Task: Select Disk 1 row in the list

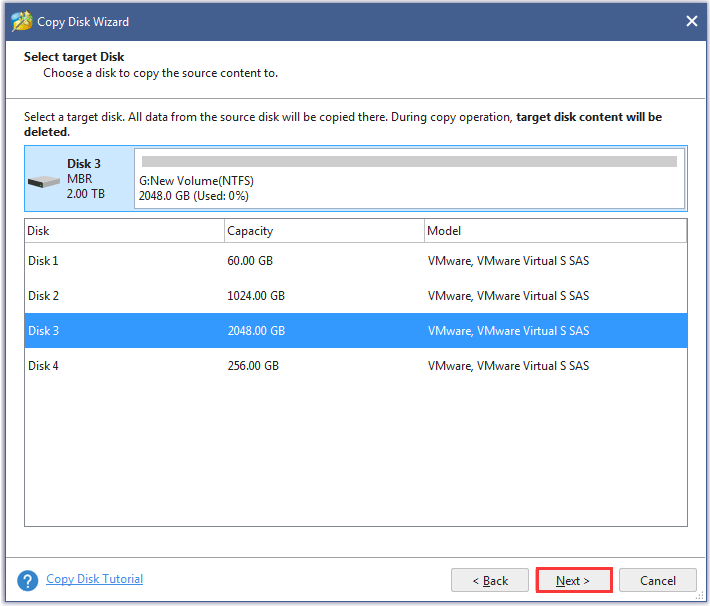Action: [356, 260]
